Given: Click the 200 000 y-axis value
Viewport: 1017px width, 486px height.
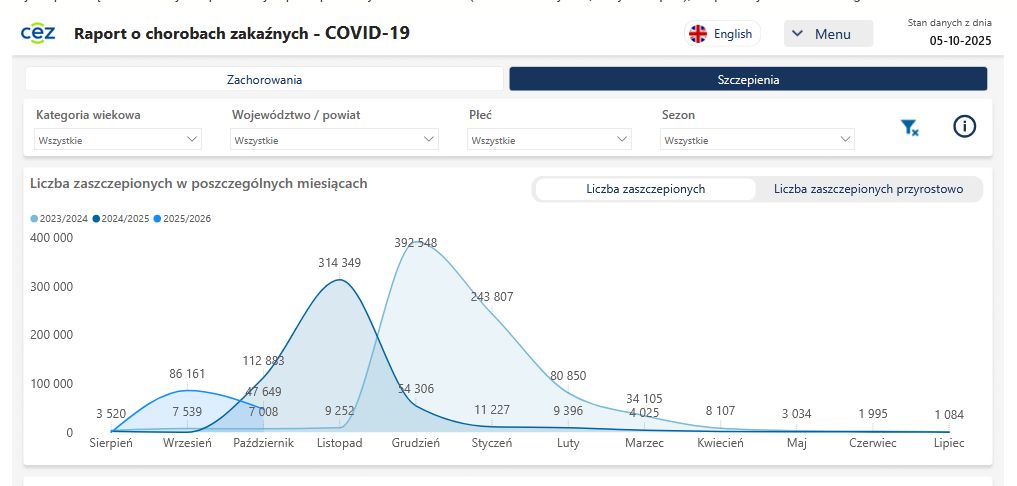Looking at the screenshot, I should pyautogui.click(x=52, y=335).
